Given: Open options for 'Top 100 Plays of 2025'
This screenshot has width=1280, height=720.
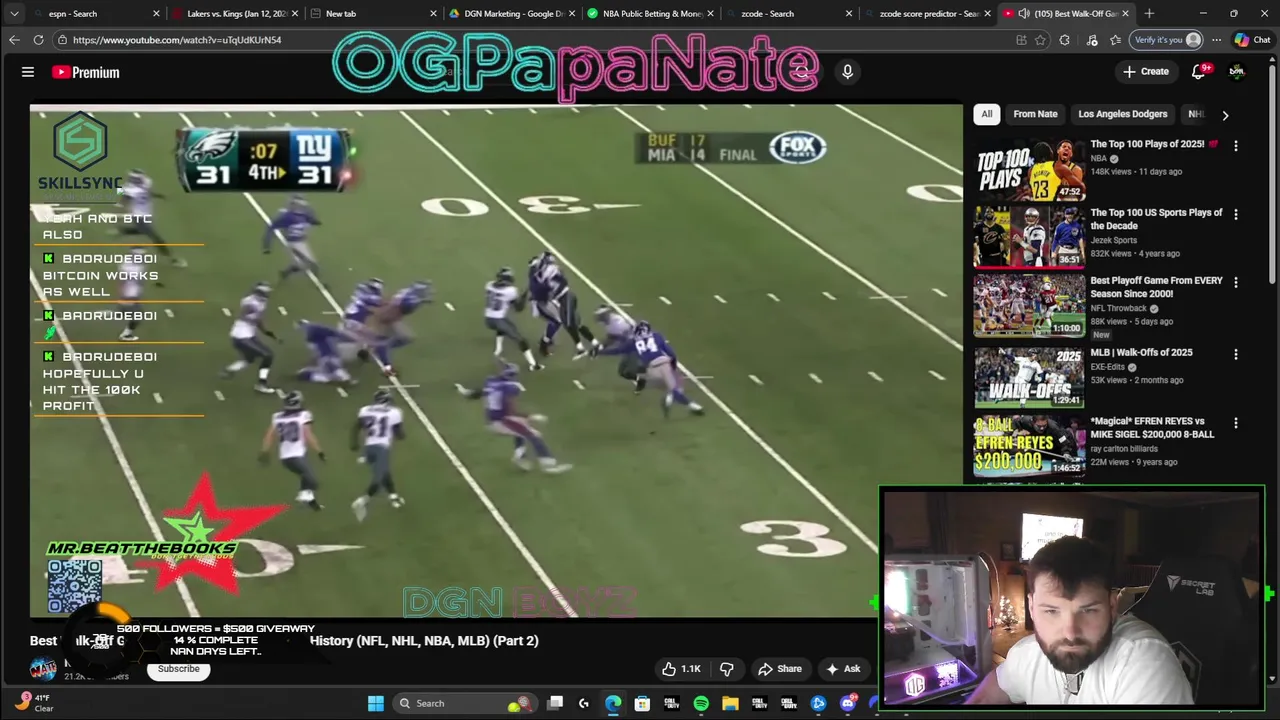Looking at the screenshot, I should pos(1235,146).
